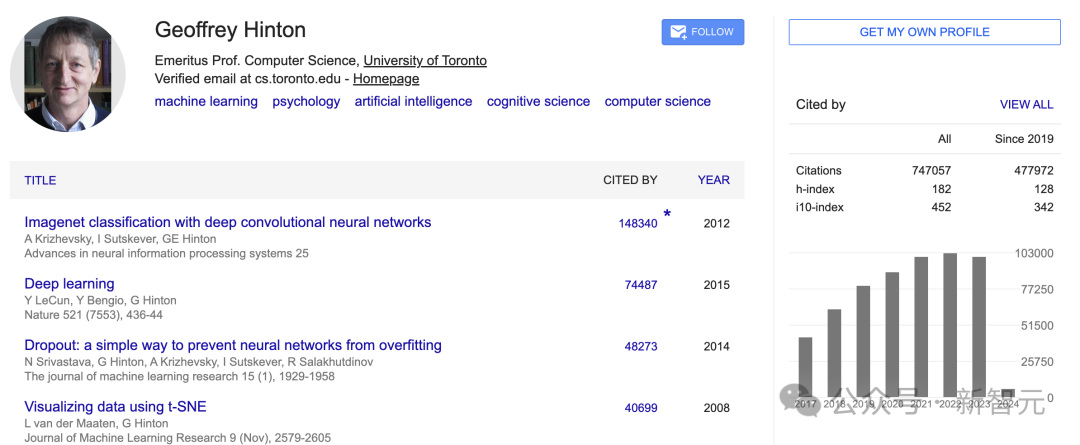Open the Deep learning paper
1080x445 pixels.
69,284
